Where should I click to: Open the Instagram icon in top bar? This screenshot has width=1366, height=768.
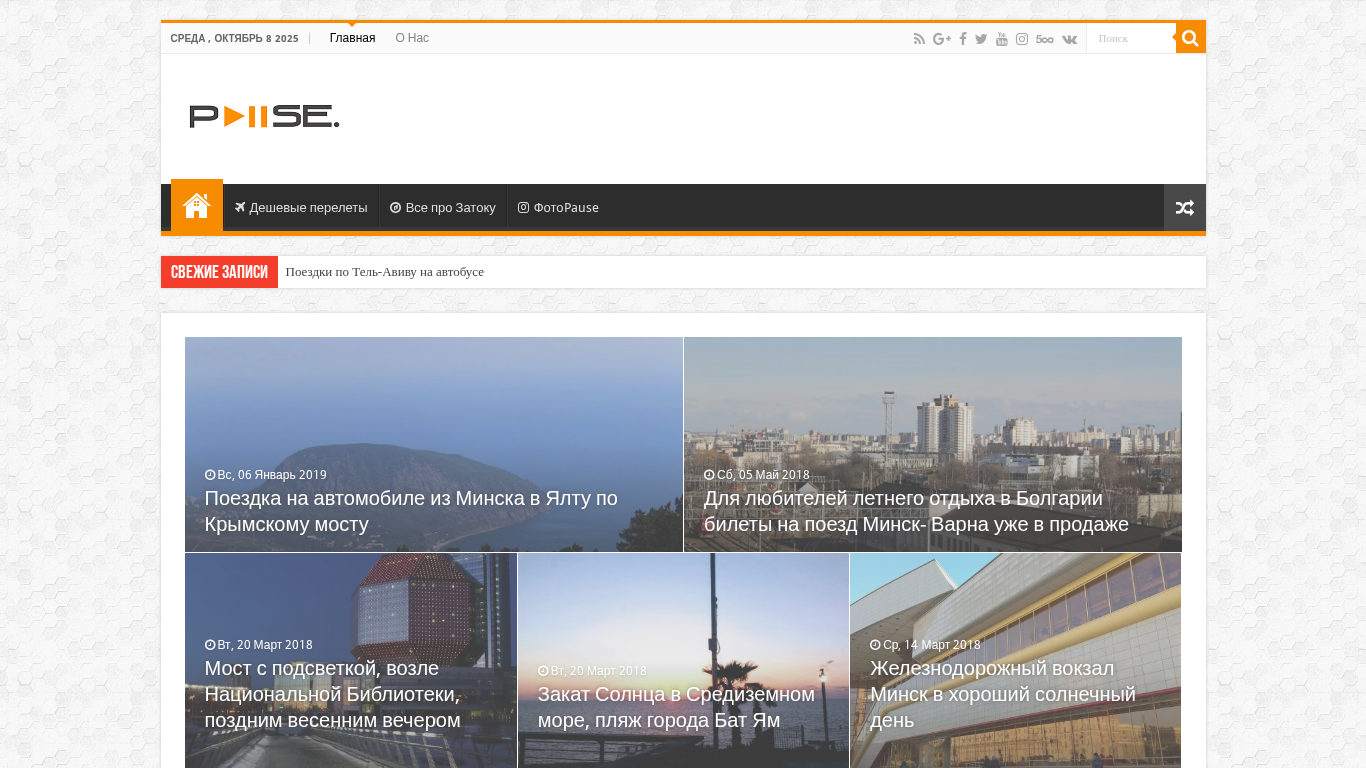coord(1022,39)
